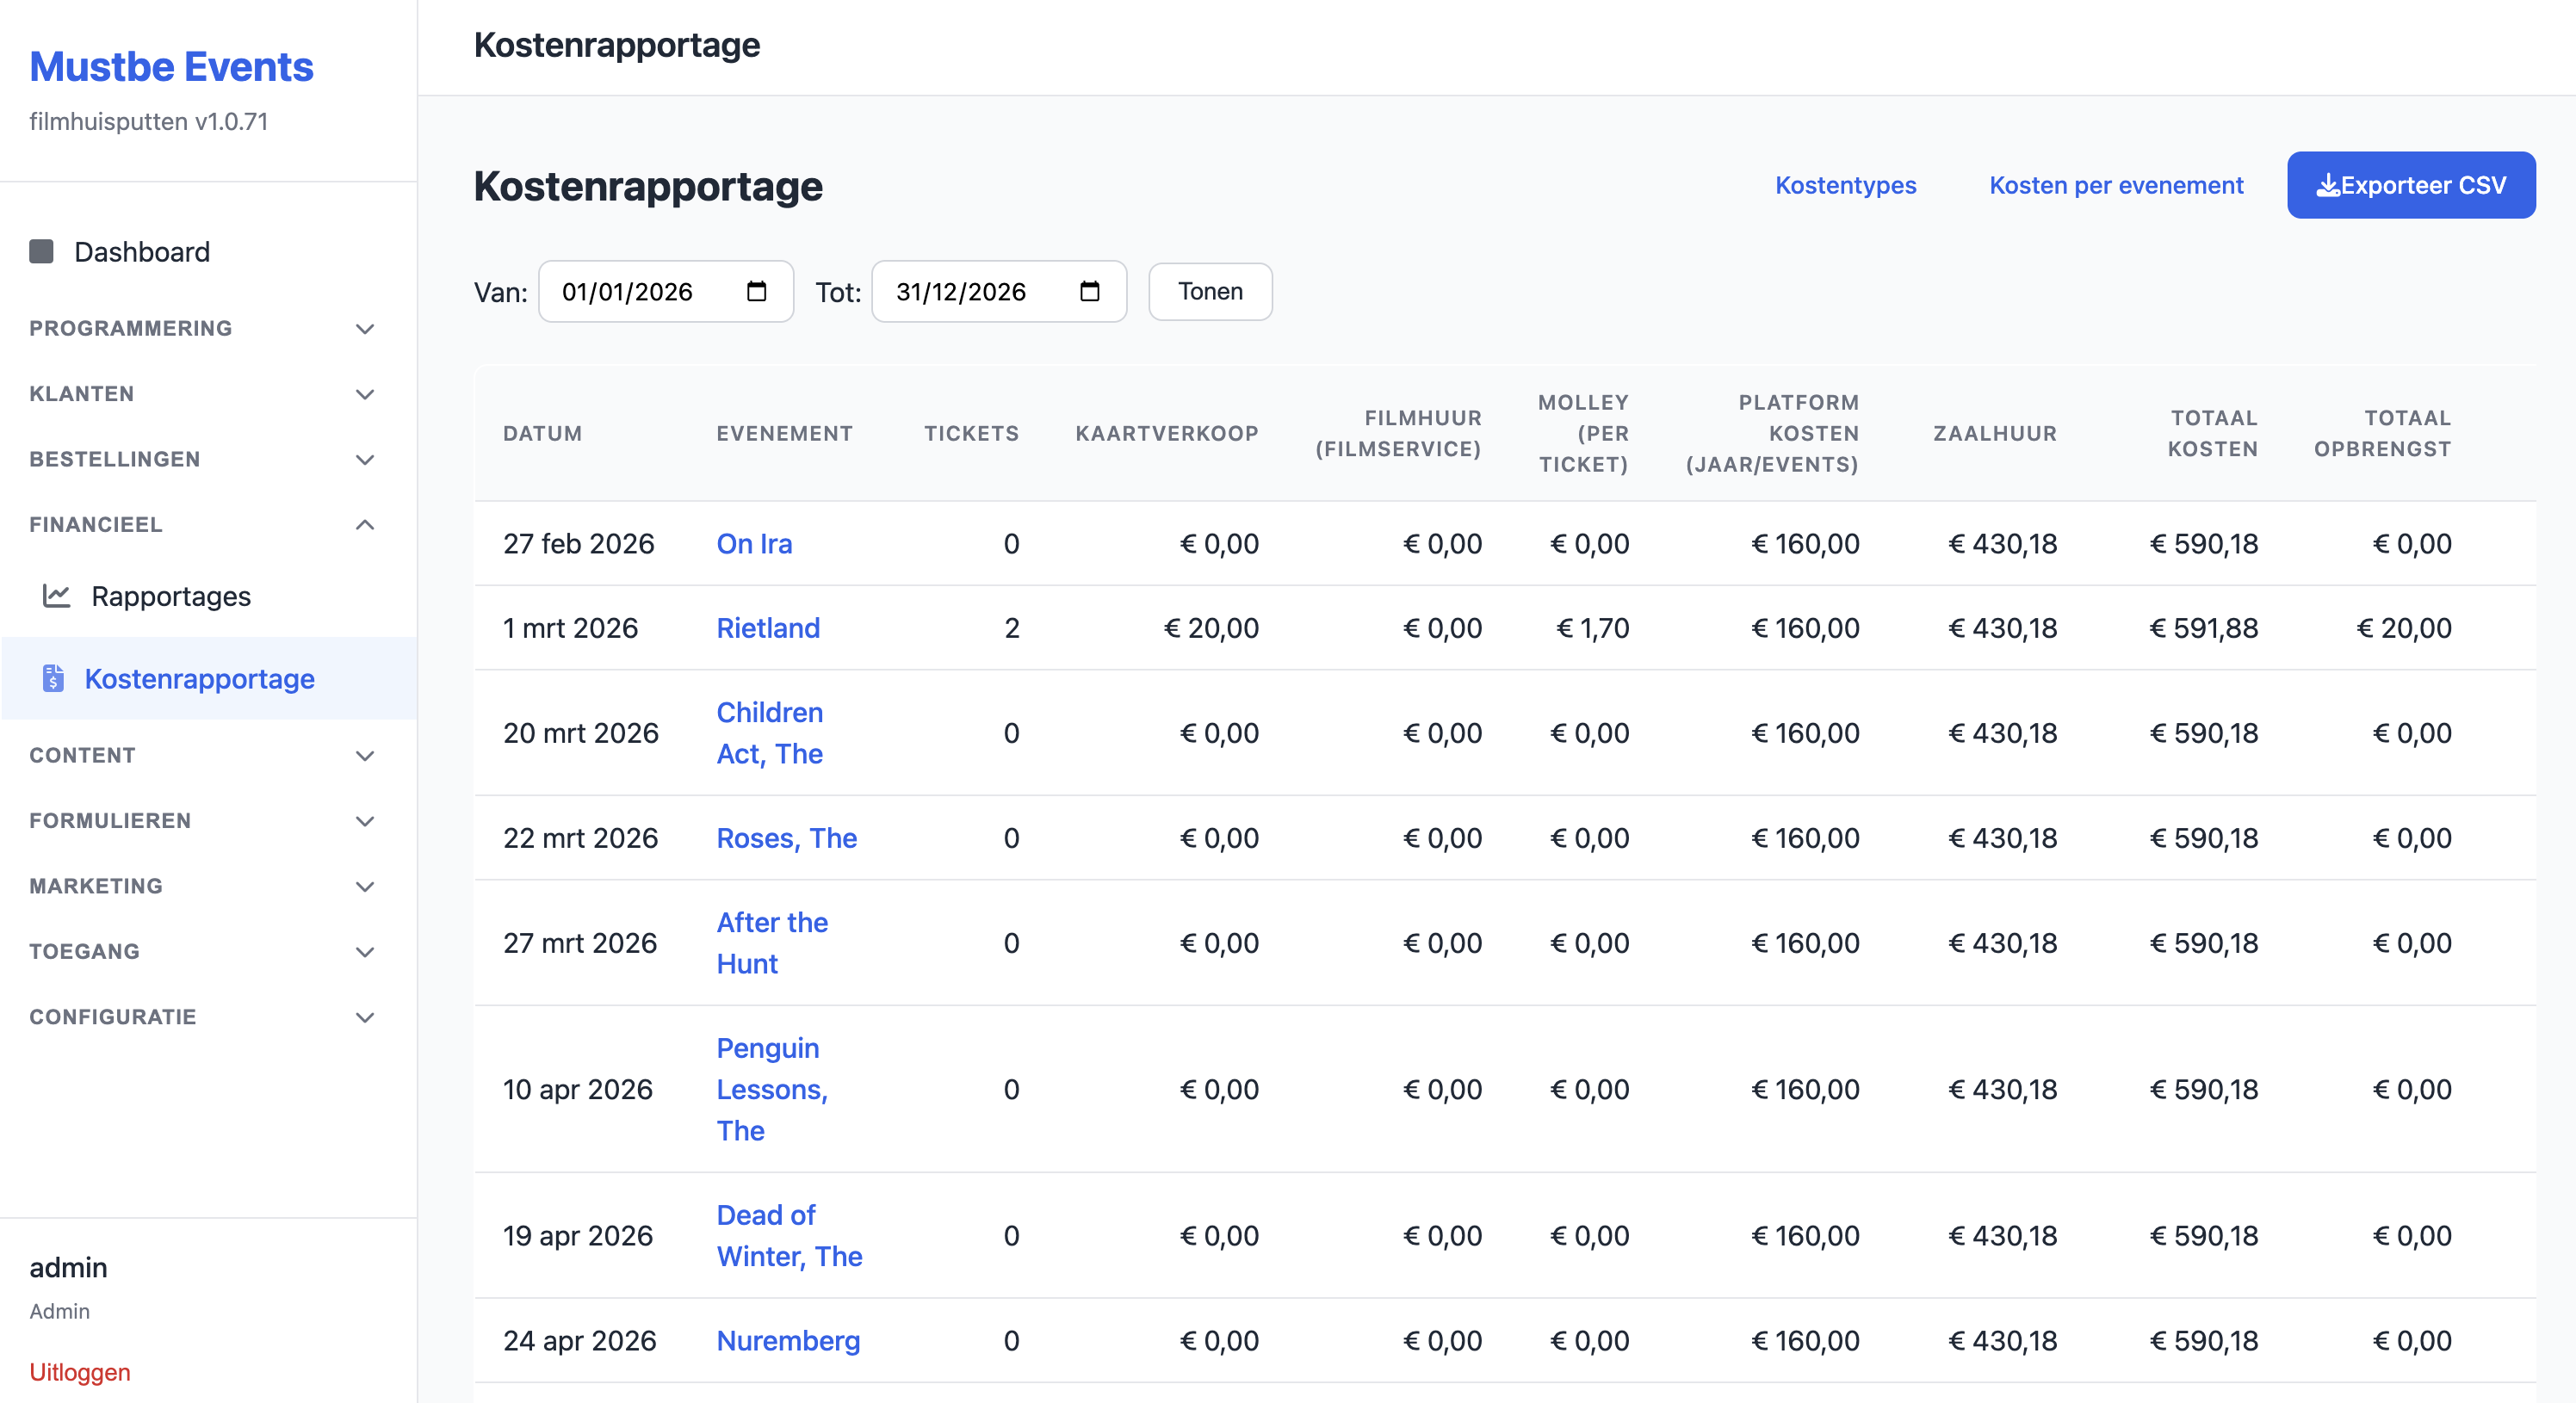
Task: Click the Rapportages chart icon
Action: click(57, 596)
